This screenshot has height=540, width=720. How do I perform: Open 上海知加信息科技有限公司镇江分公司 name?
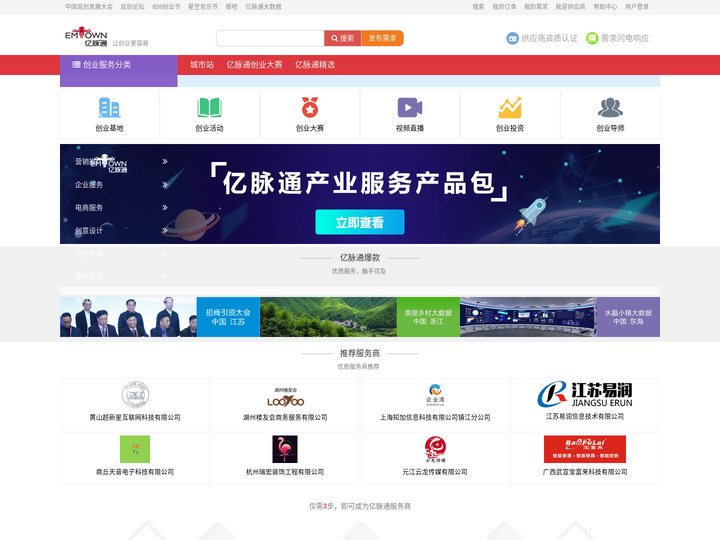point(435,417)
